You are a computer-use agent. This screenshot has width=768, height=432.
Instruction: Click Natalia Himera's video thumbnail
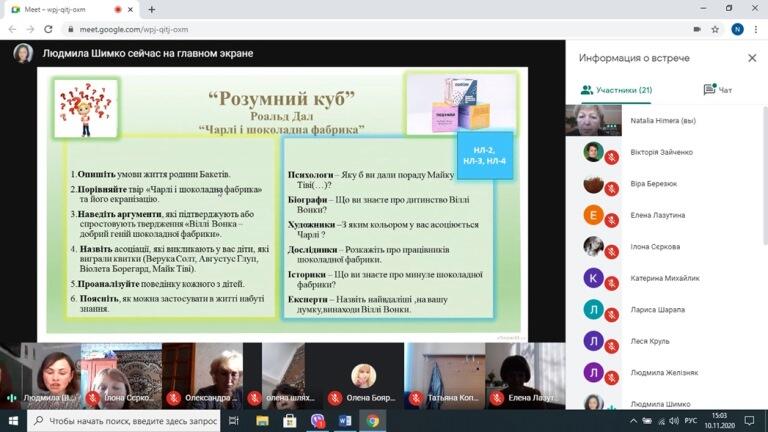coord(594,120)
